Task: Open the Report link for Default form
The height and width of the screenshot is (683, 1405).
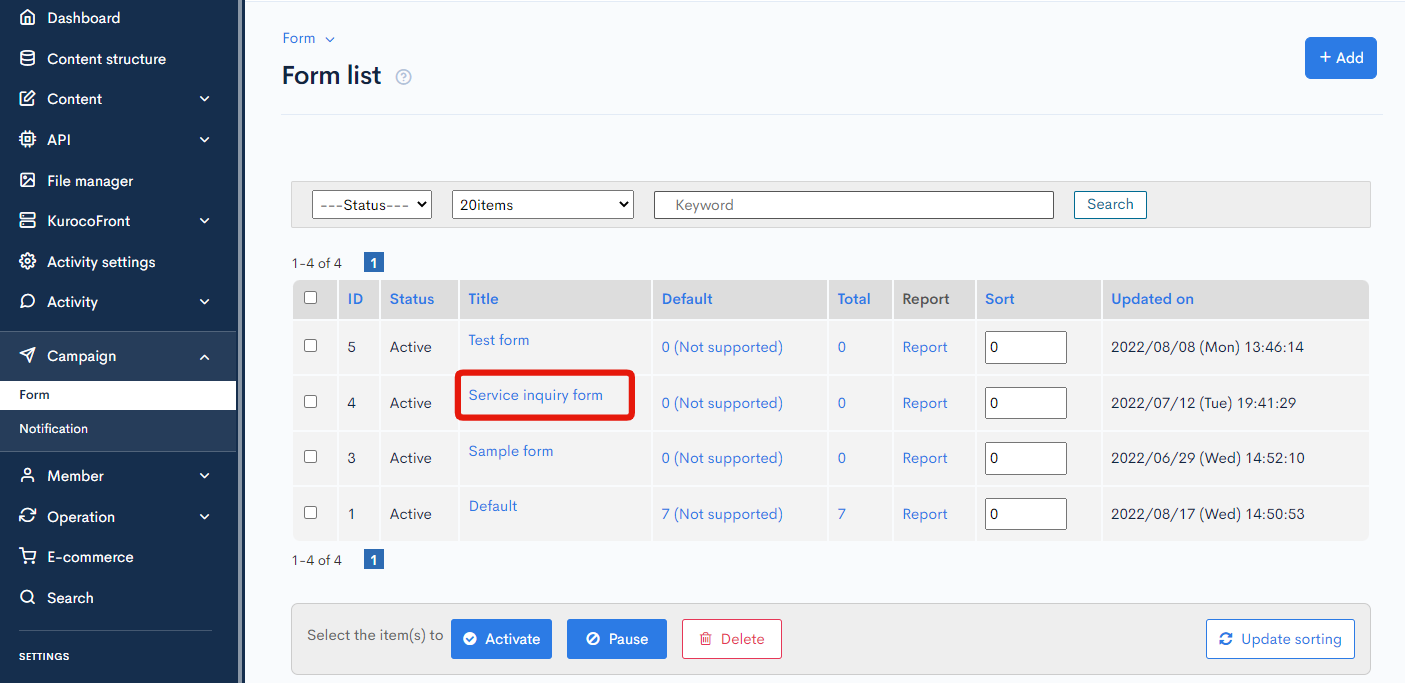Action: [x=925, y=514]
